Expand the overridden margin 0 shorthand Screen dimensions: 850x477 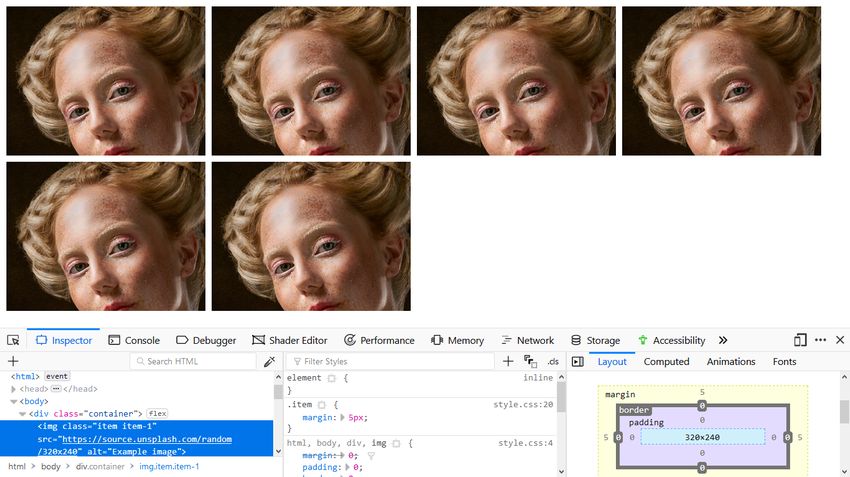click(x=342, y=455)
